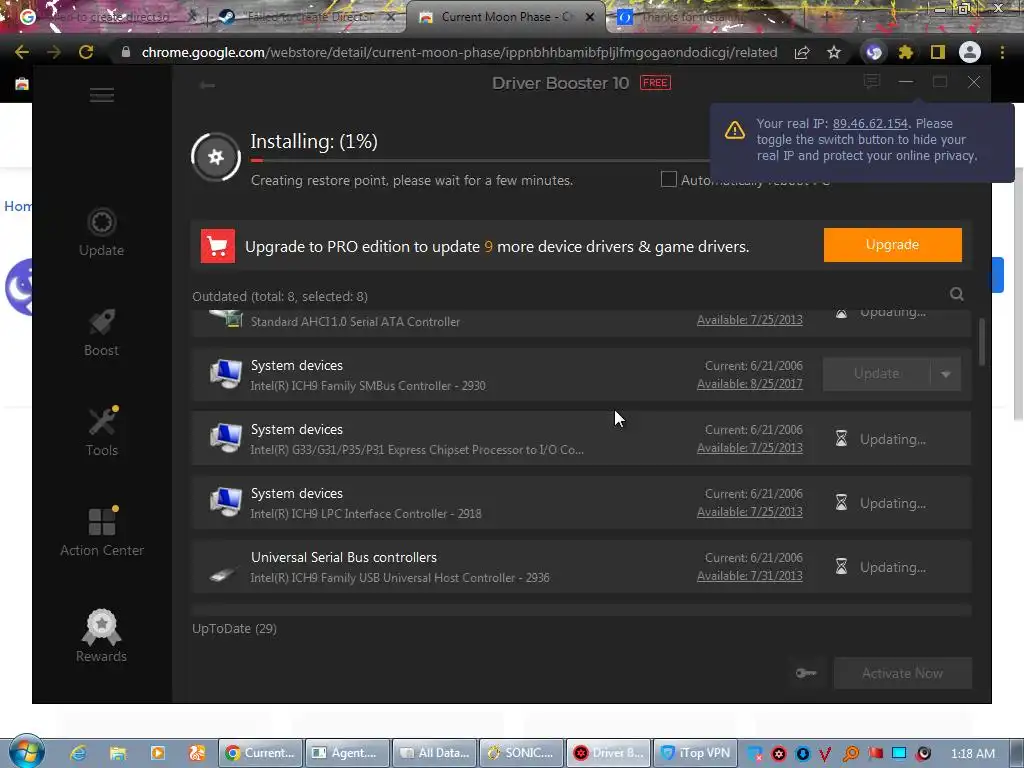Expand dropdown arrow next to Update button
Image resolution: width=1024 pixels, height=768 pixels.
point(946,374)
